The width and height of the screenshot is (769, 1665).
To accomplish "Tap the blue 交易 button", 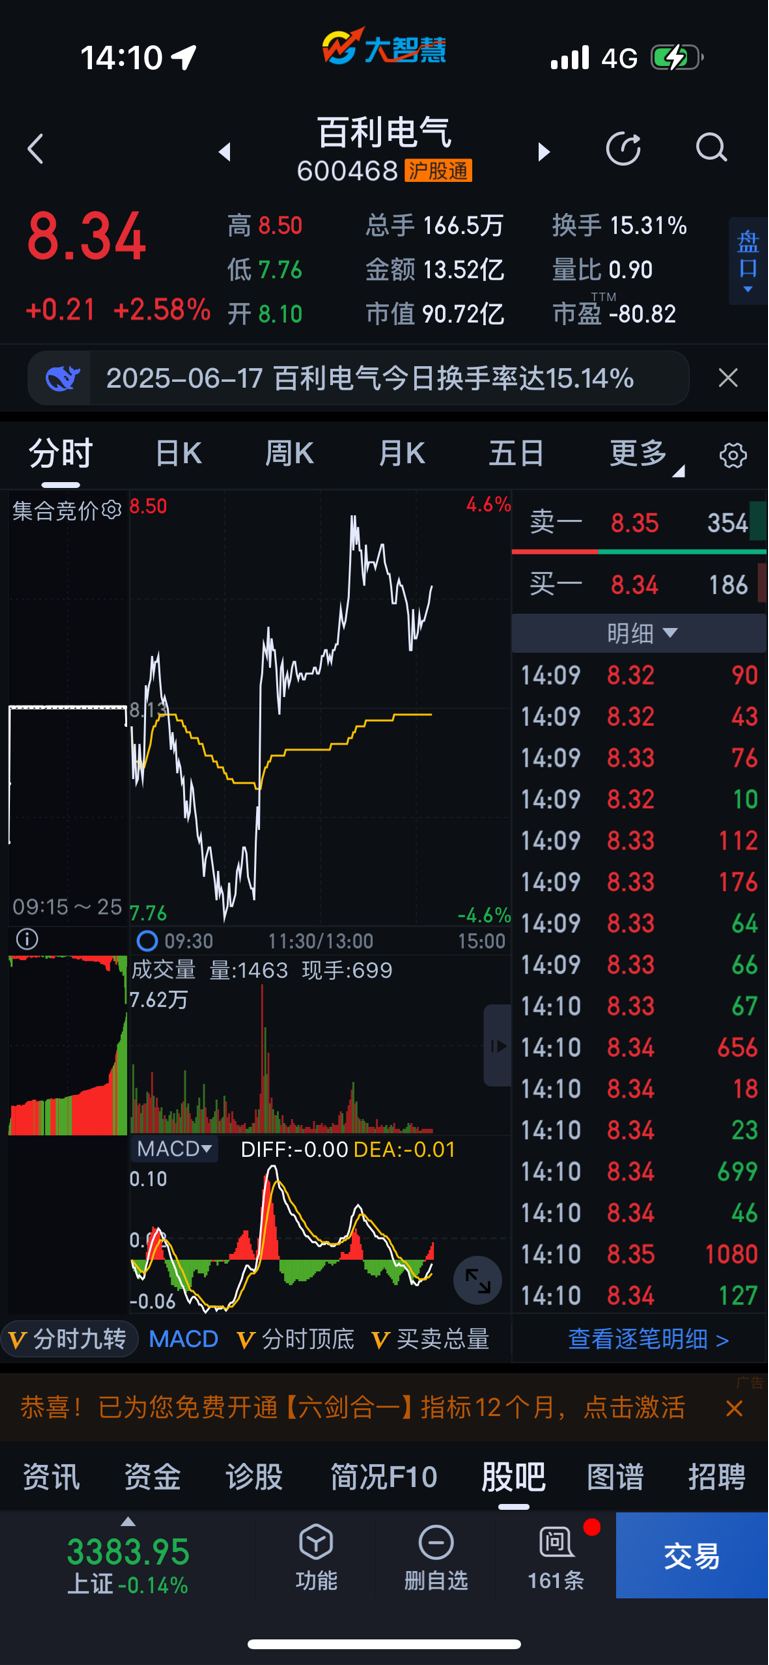I will tap(692, 1555).
